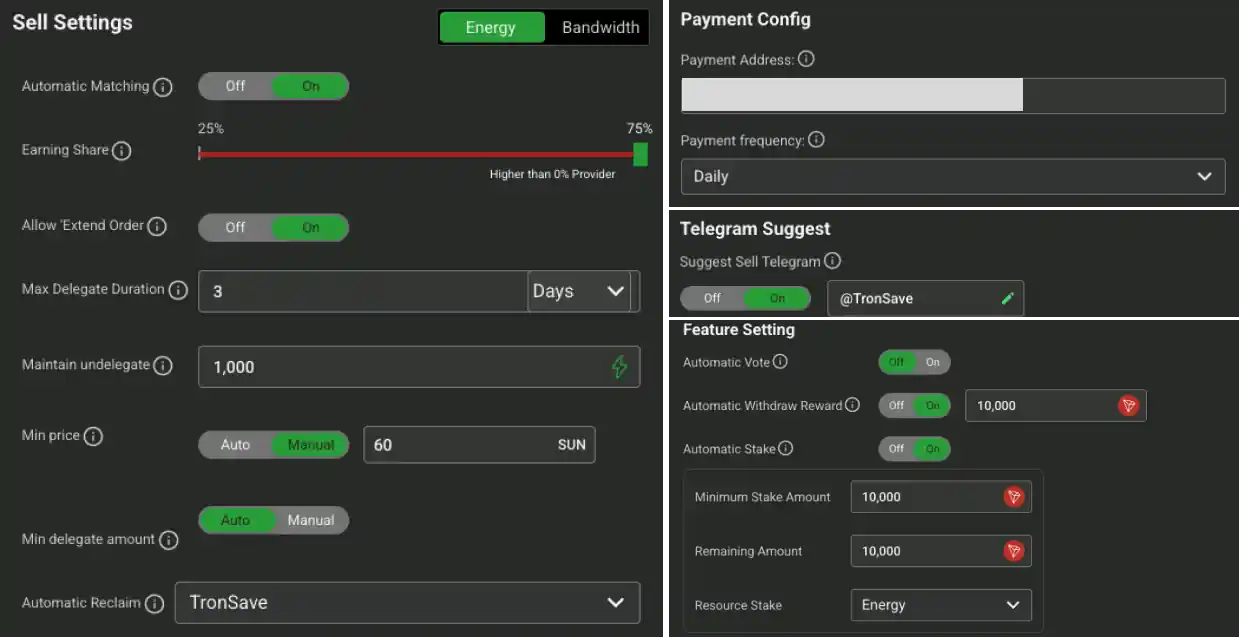The height and width of the screenshot is (637, 1239).
Task: Switch to the Bandwidth tab
Action: 599,27
